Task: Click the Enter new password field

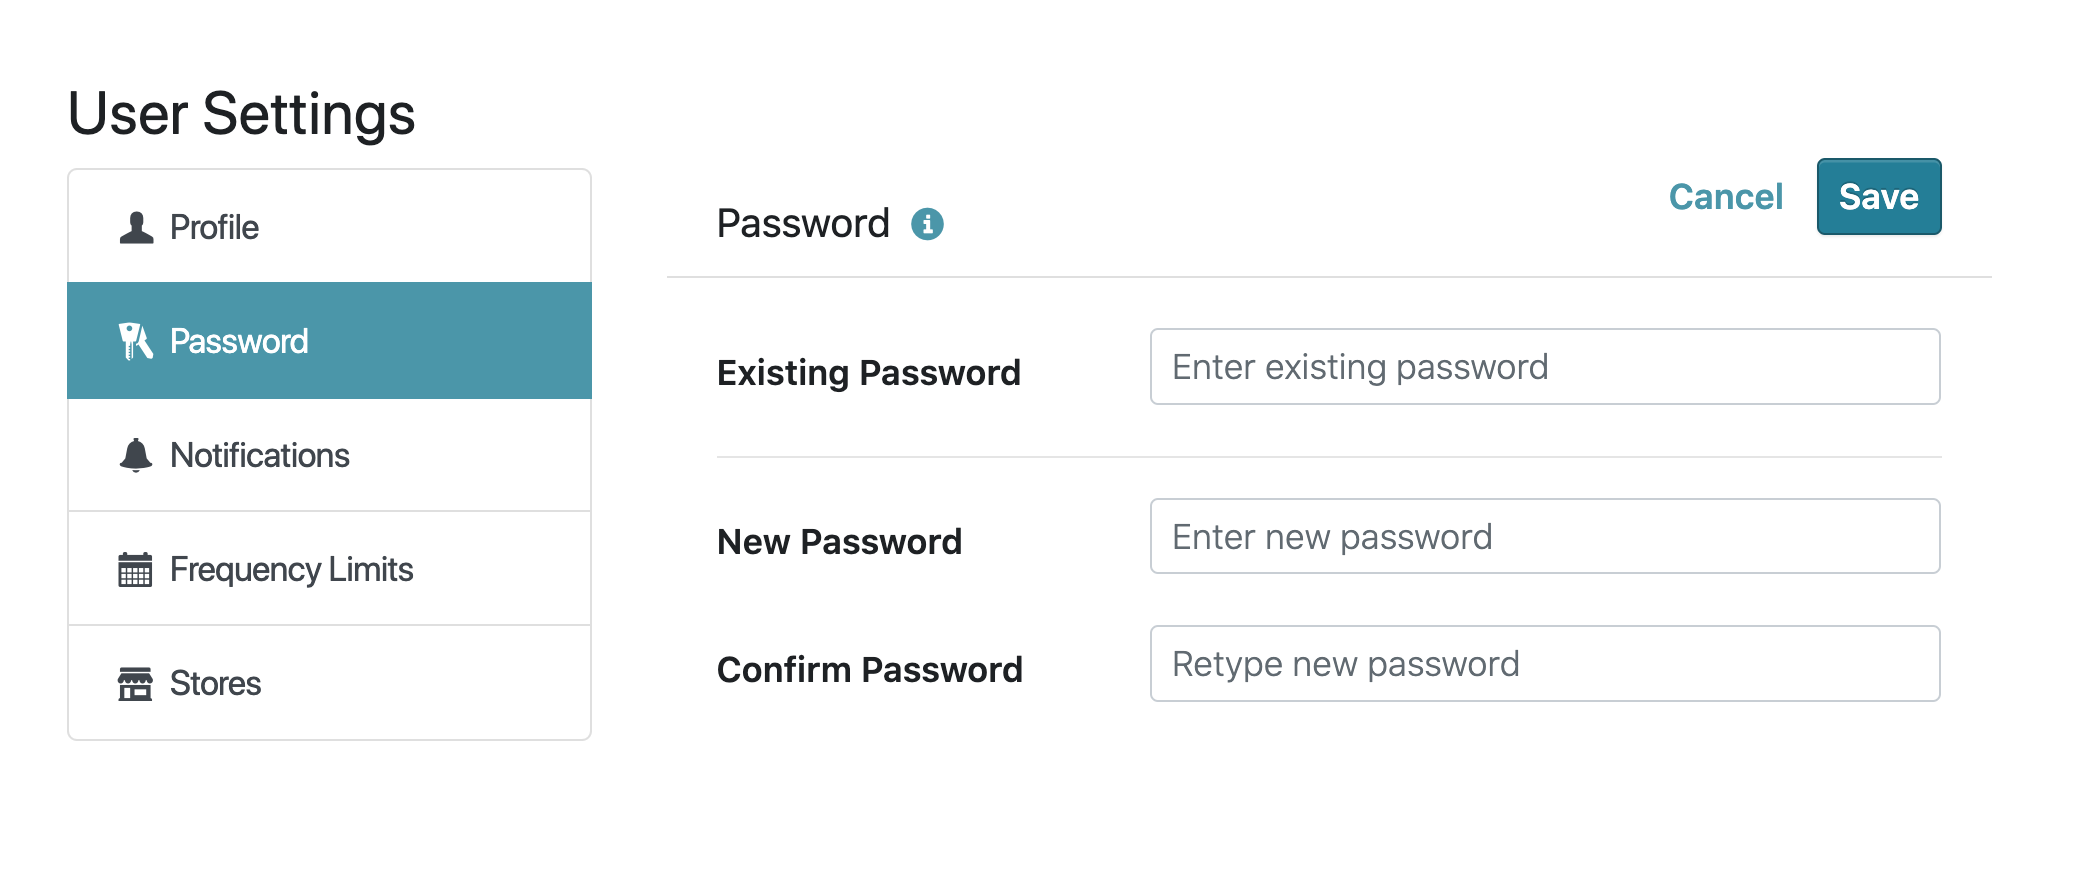Action: point(1544,537)
